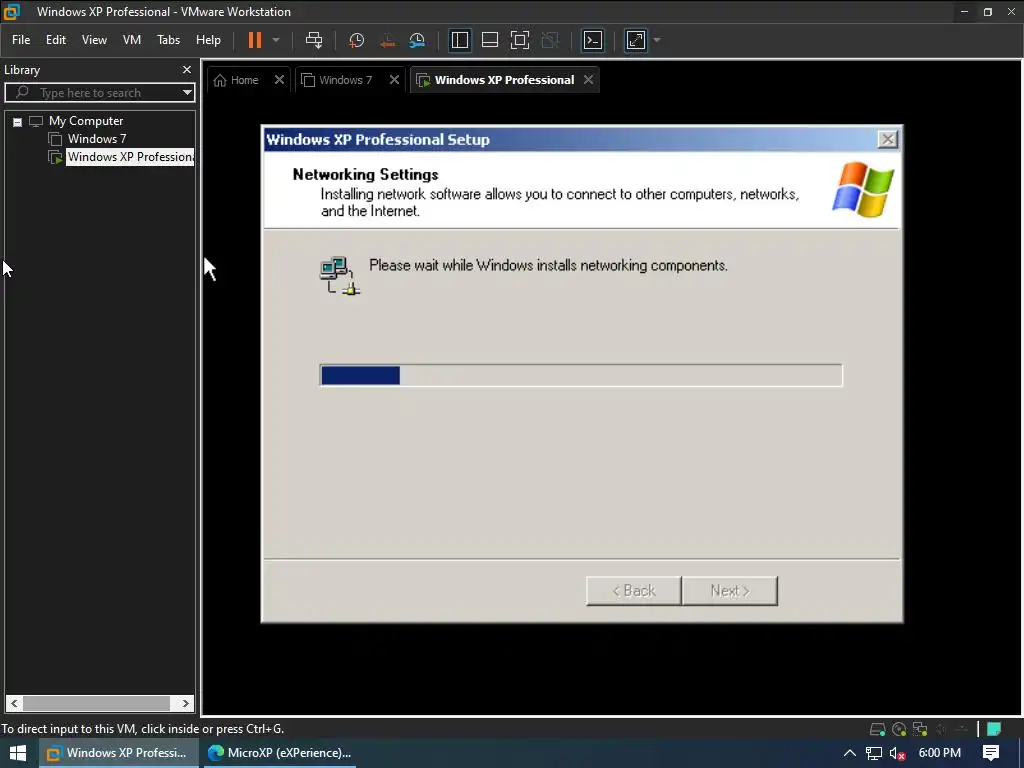Click the host network tray icon
The height and width of the screenshot is (768, 1024).
[x=873, y=754]
